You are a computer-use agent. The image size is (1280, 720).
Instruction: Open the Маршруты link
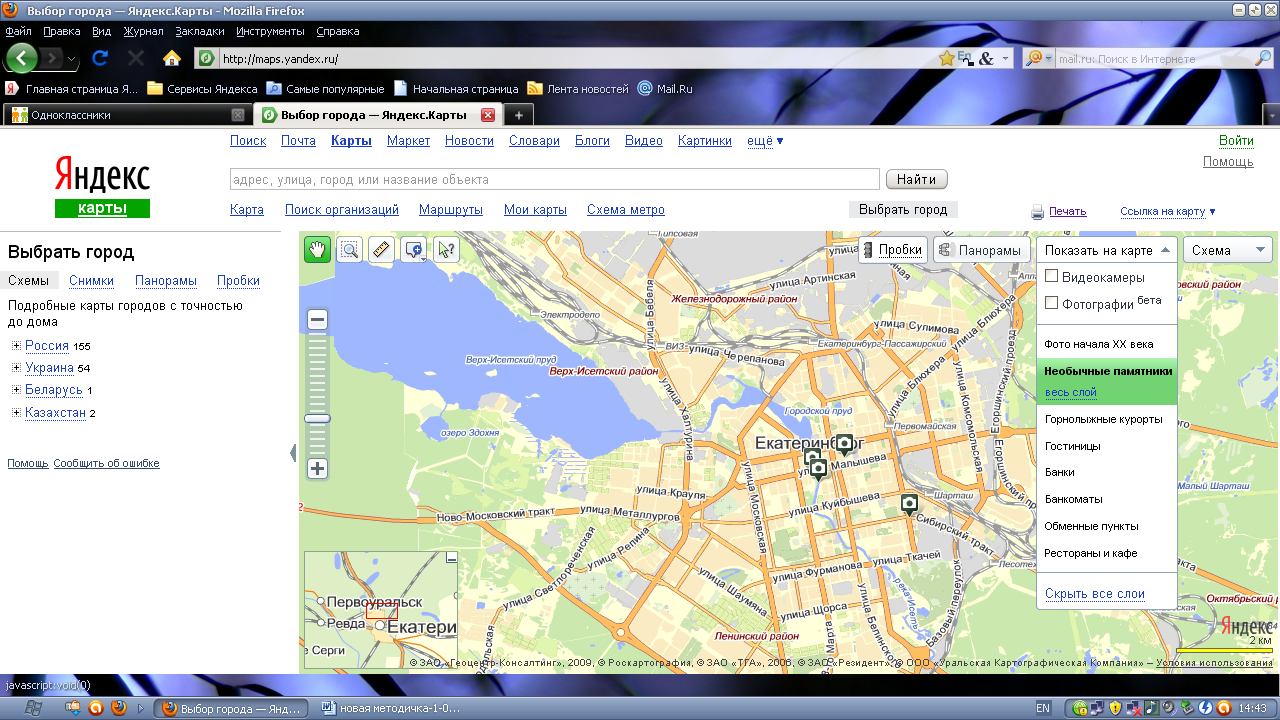point(451,210)
